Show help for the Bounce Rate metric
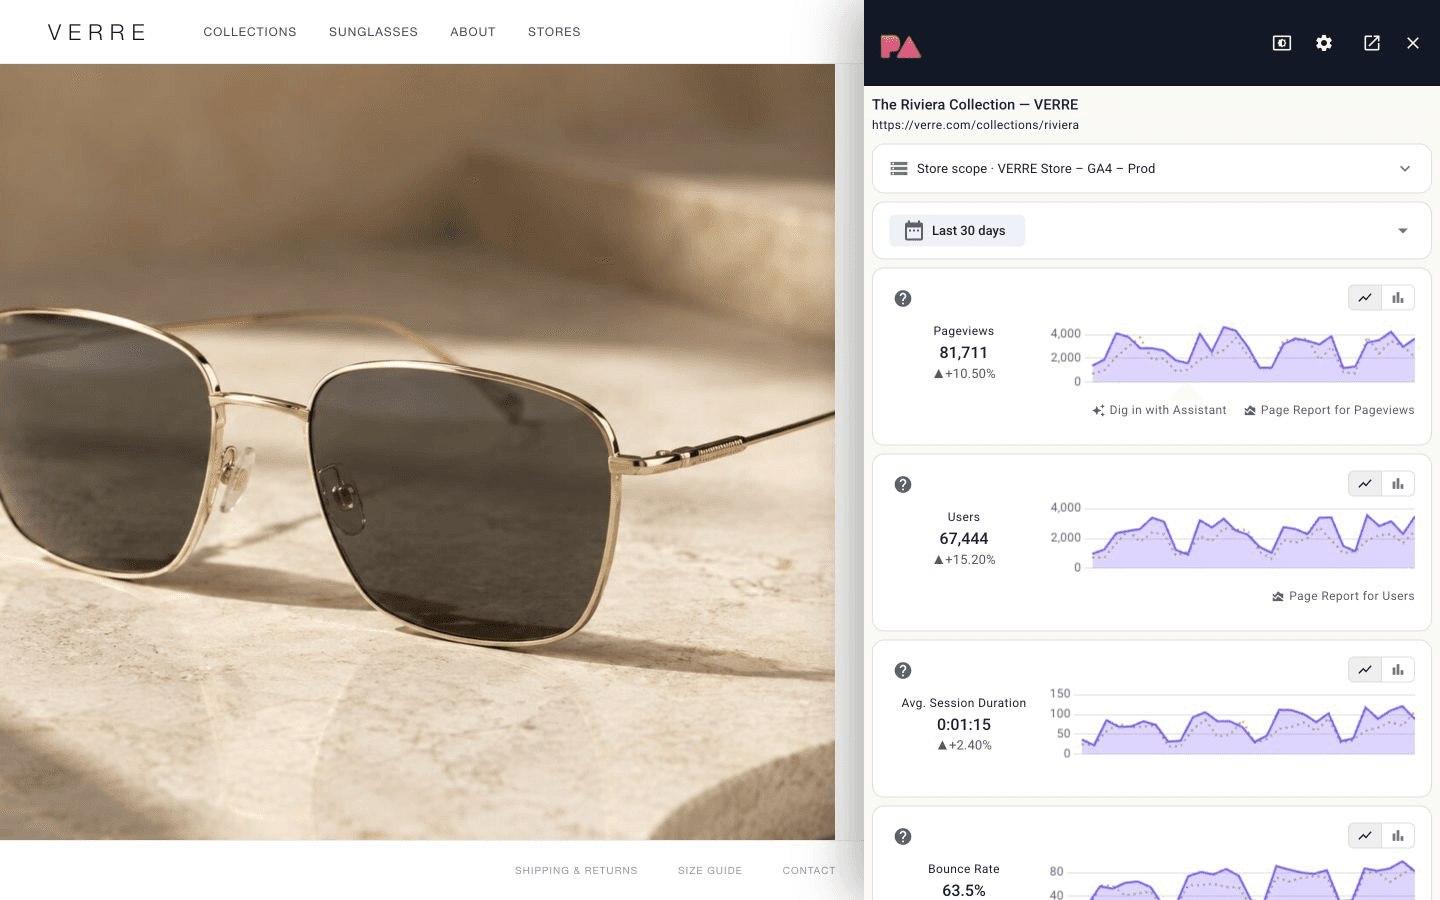Screen dimensions: 1440x900 [x=903, y=836]
